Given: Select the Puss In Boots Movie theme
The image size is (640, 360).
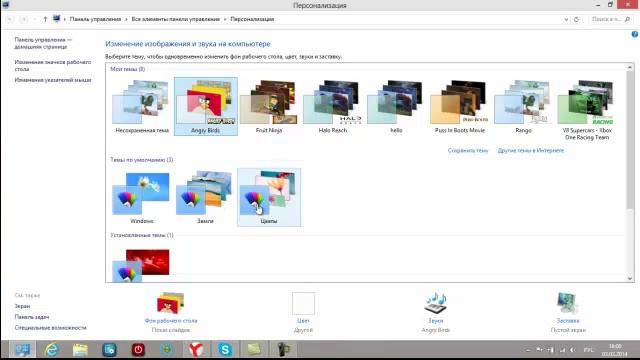Looking at the screenshot, I should coord(460,106).
